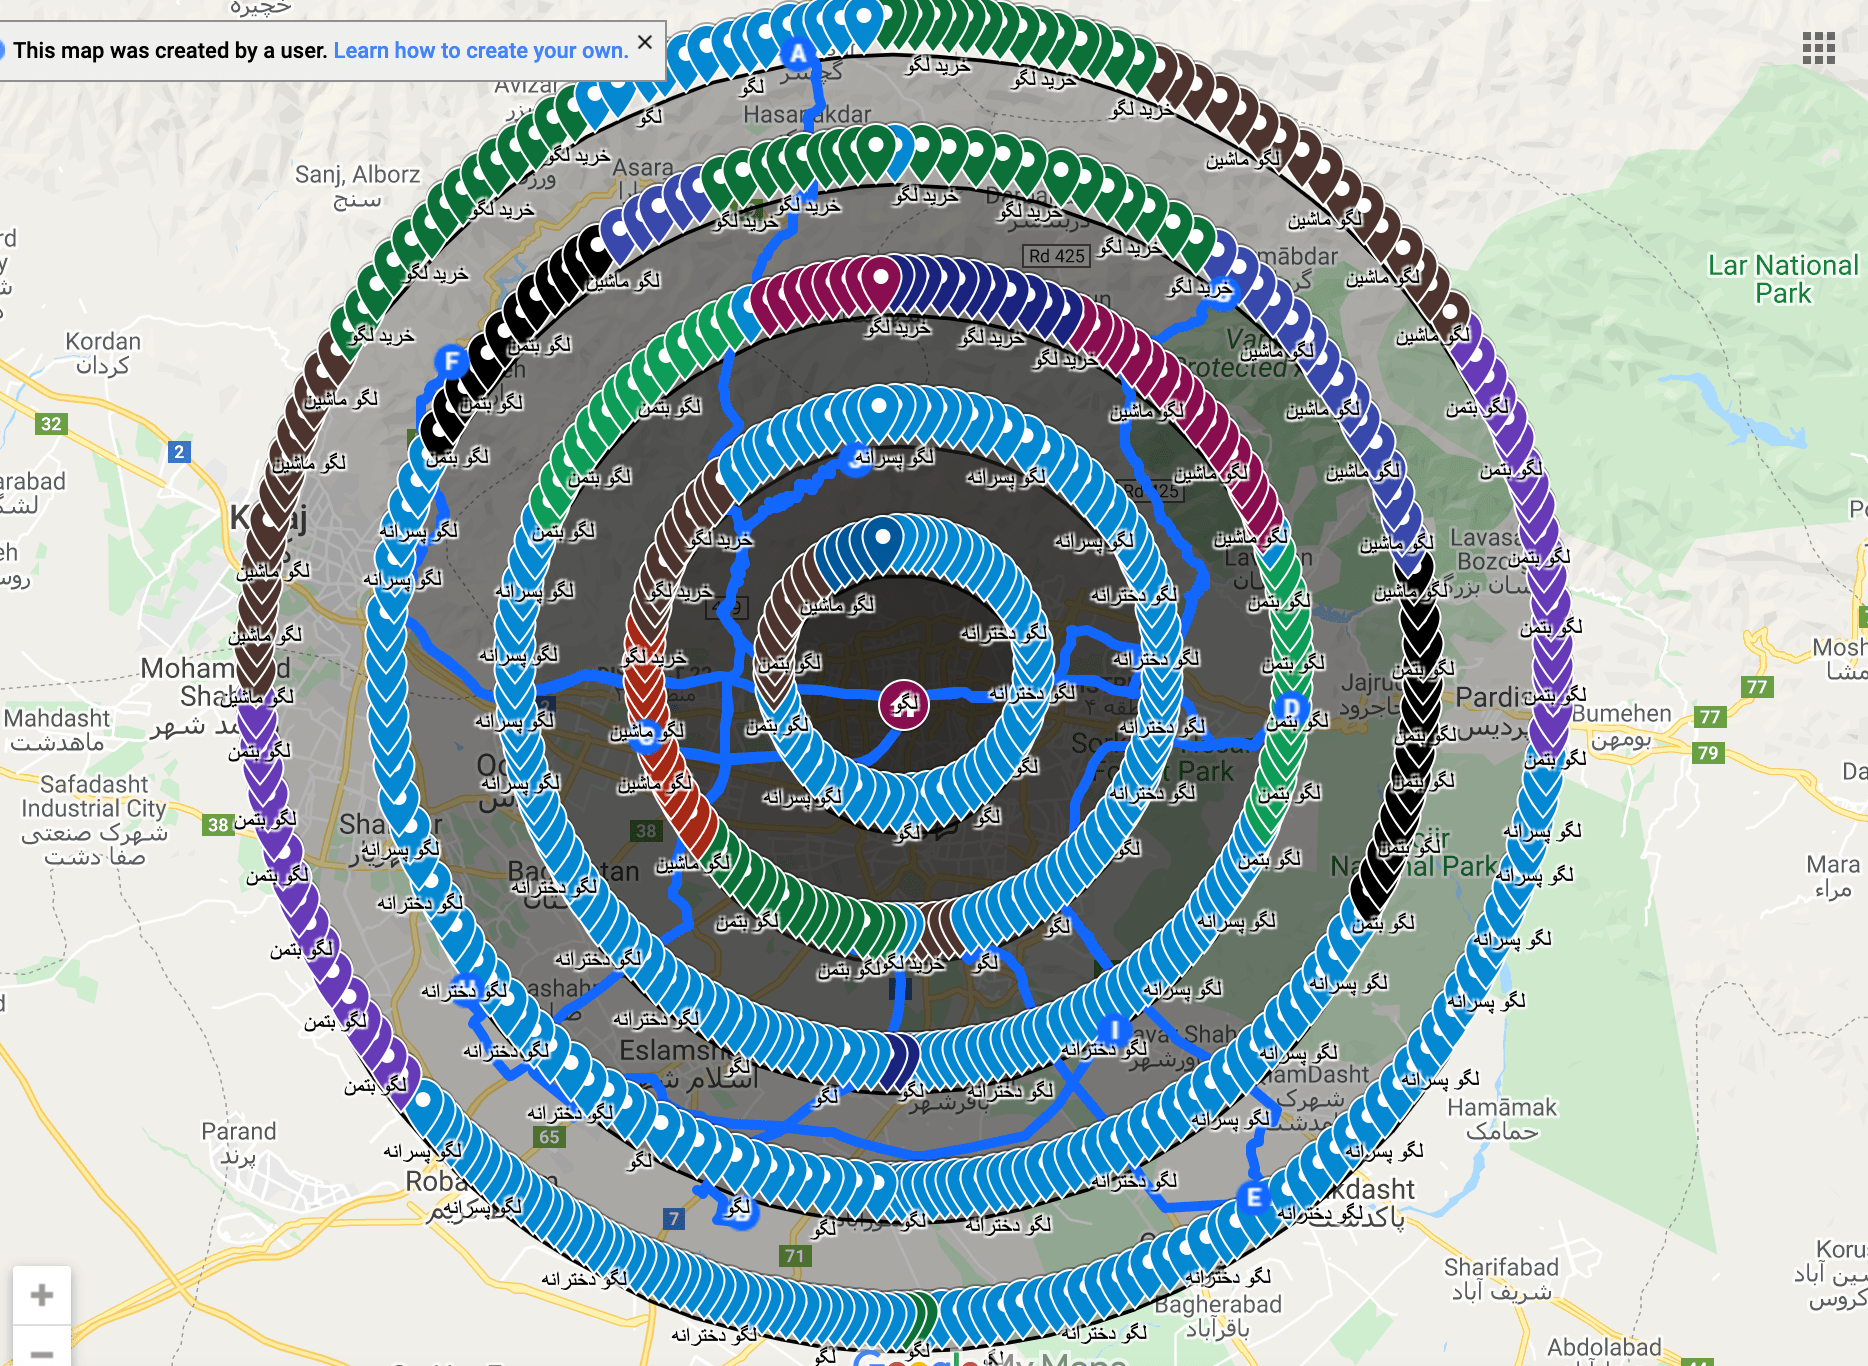Screen dimensions: 1868x1366
Task: Open the Google apps grid menu
Action: (1818, 47)
